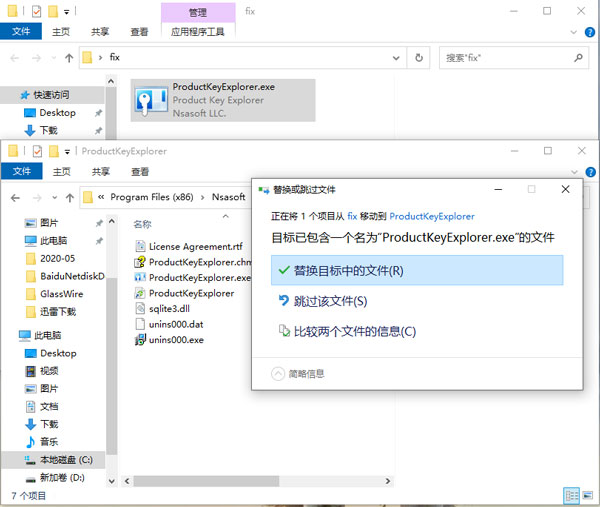Select ProductKeyExplorer.exe in the fix folder
The image size is (600, 507).
click(x=222, y=99)
